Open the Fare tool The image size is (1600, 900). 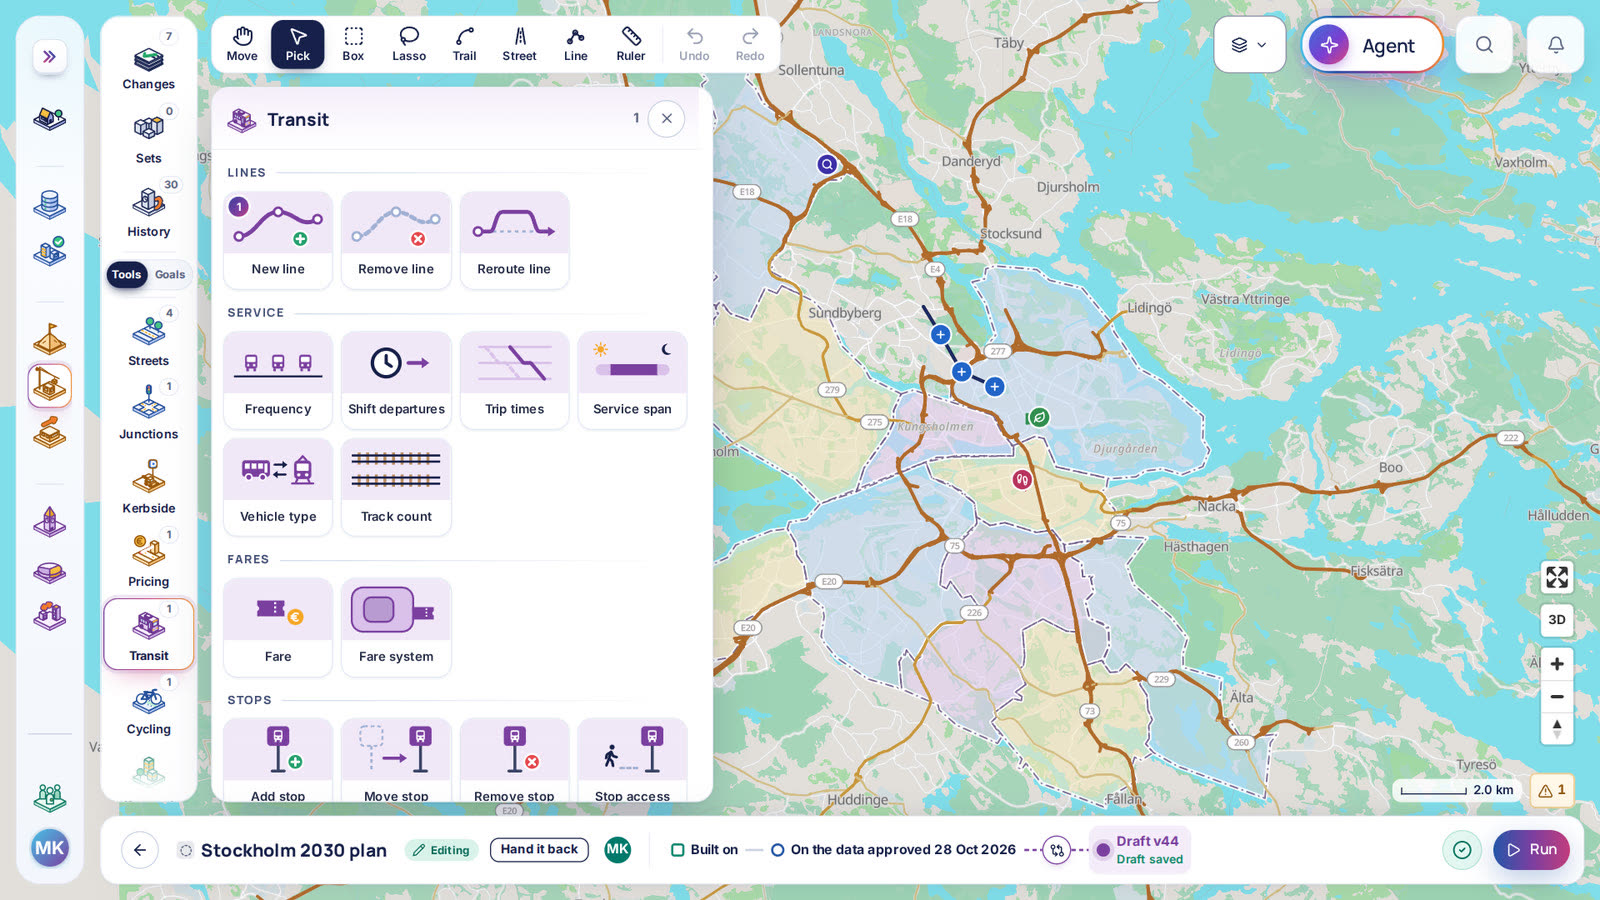pyautogui.click(x=278, y=627)
